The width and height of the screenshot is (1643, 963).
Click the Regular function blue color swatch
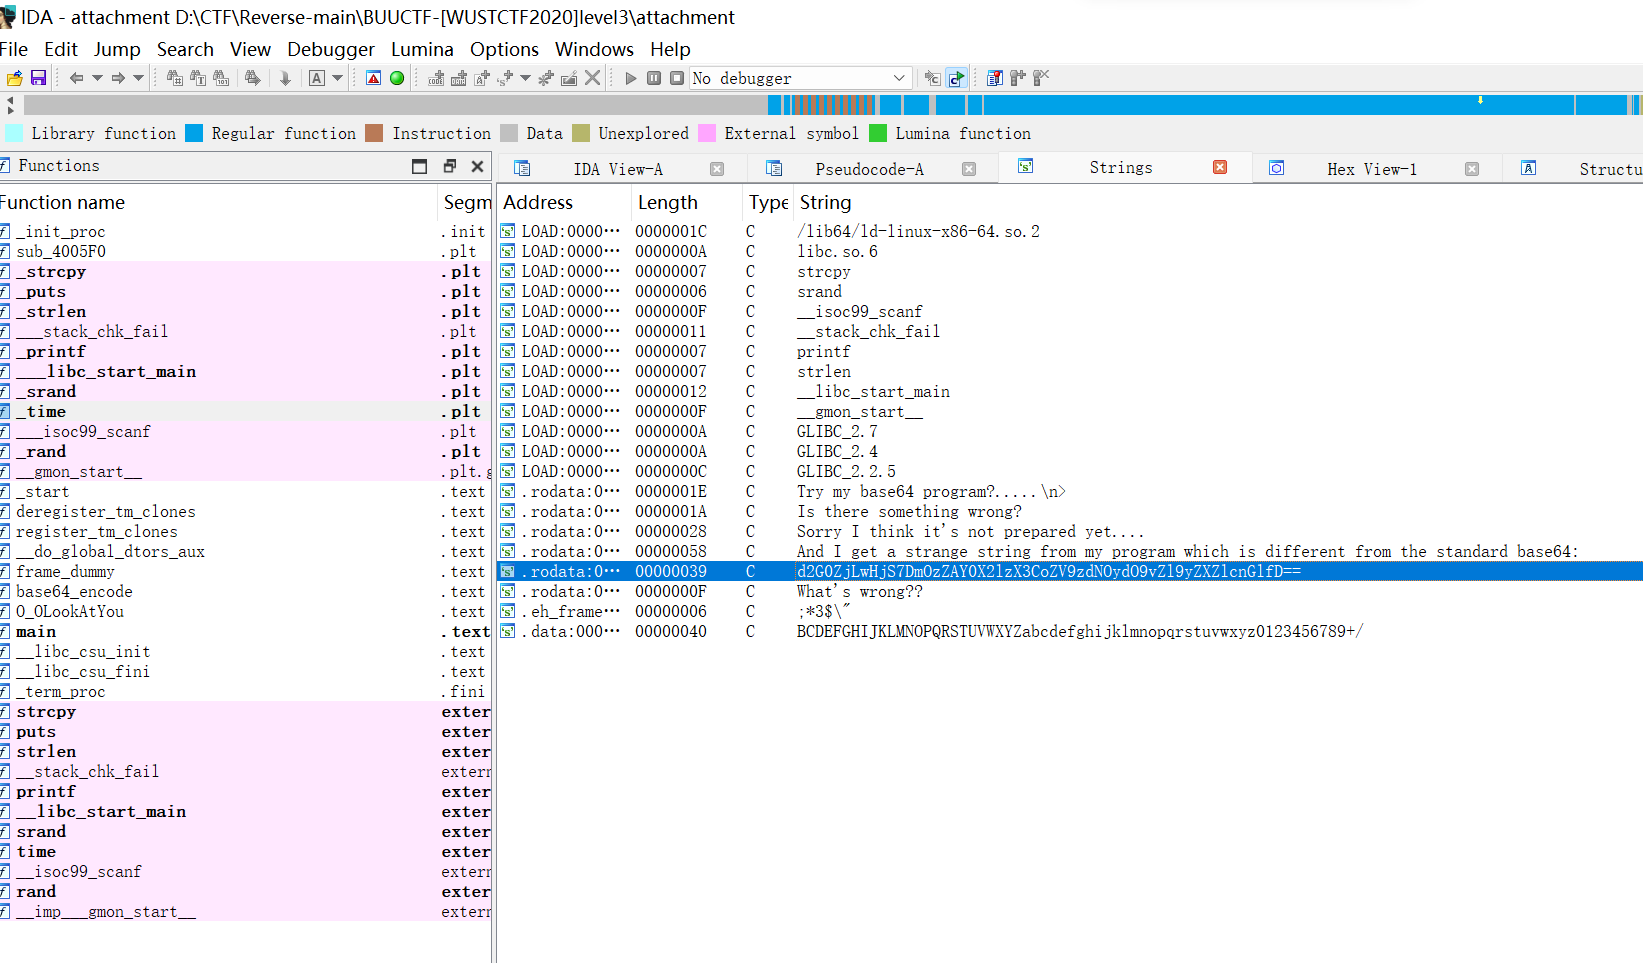tap(194, 133)
